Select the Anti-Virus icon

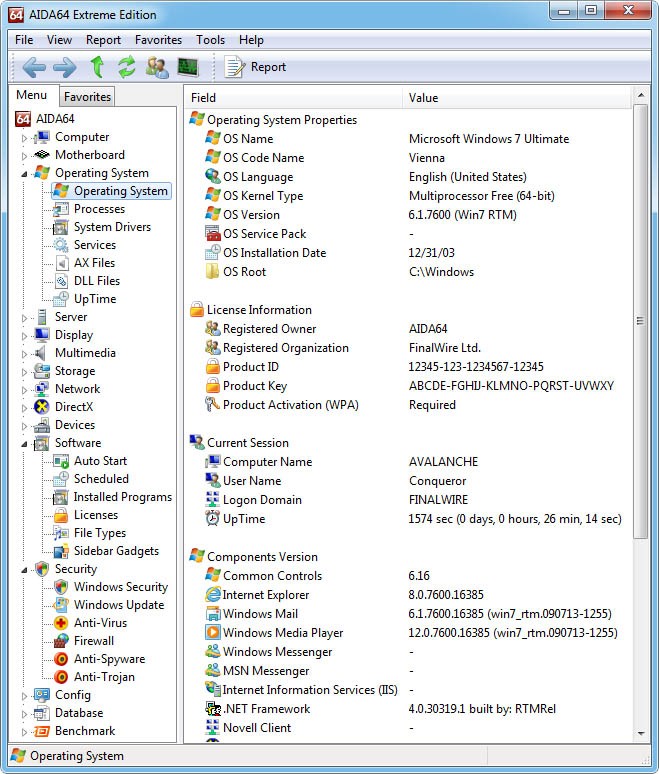(x=61, y=623)
